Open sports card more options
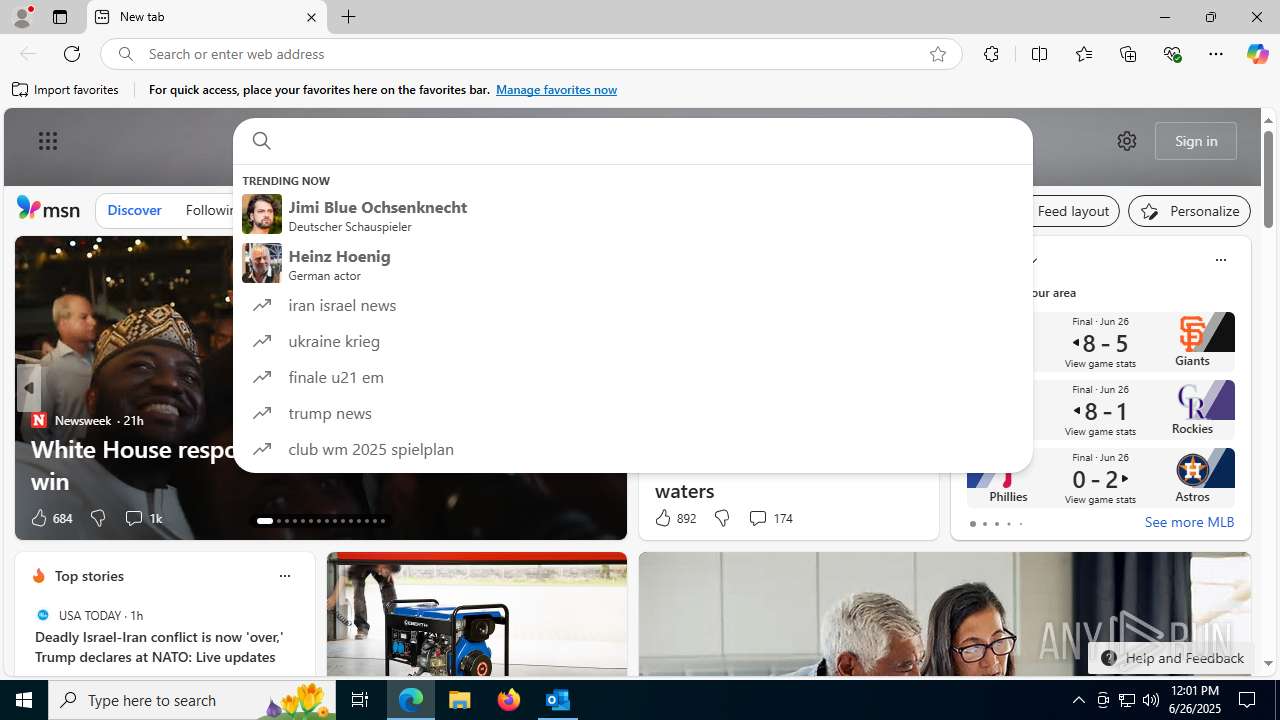Viewport: 1280px width, 720px height. pos(1220,260)
